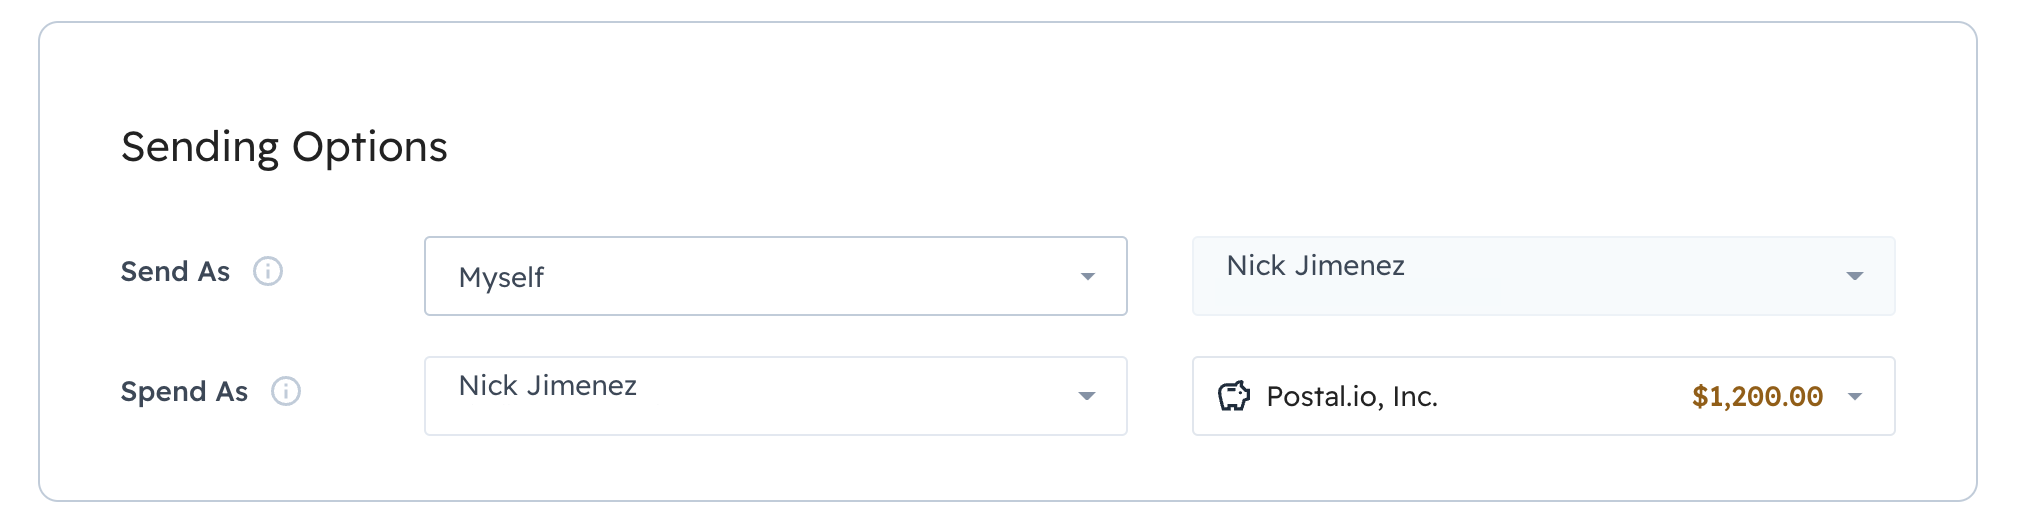
Task: Click the Spend As info icon
Action: 286,391
